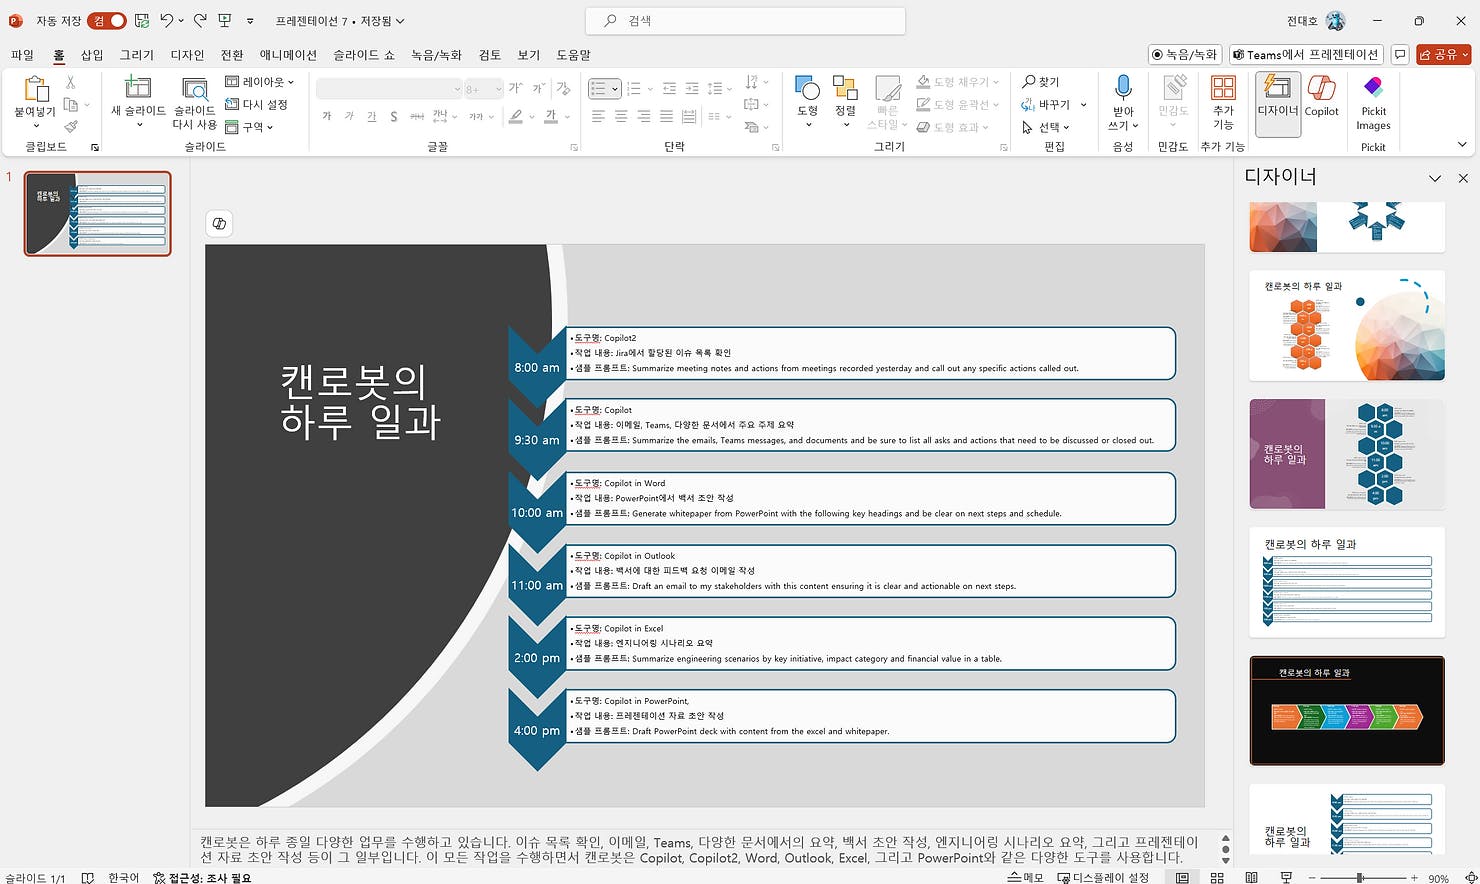Screen dimensions: 1480x884
Task: Click the 디자이너 (Designer) icon
Action: click(x=1277, y=100)
